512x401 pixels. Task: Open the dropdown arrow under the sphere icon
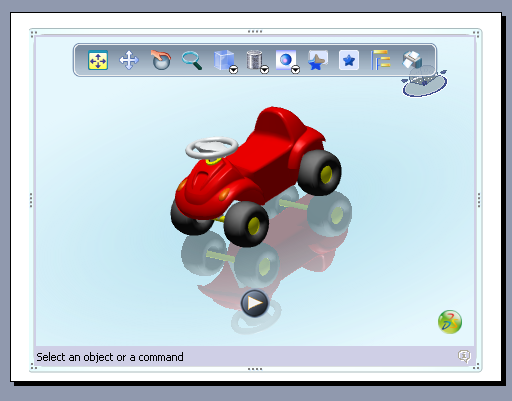296,70
